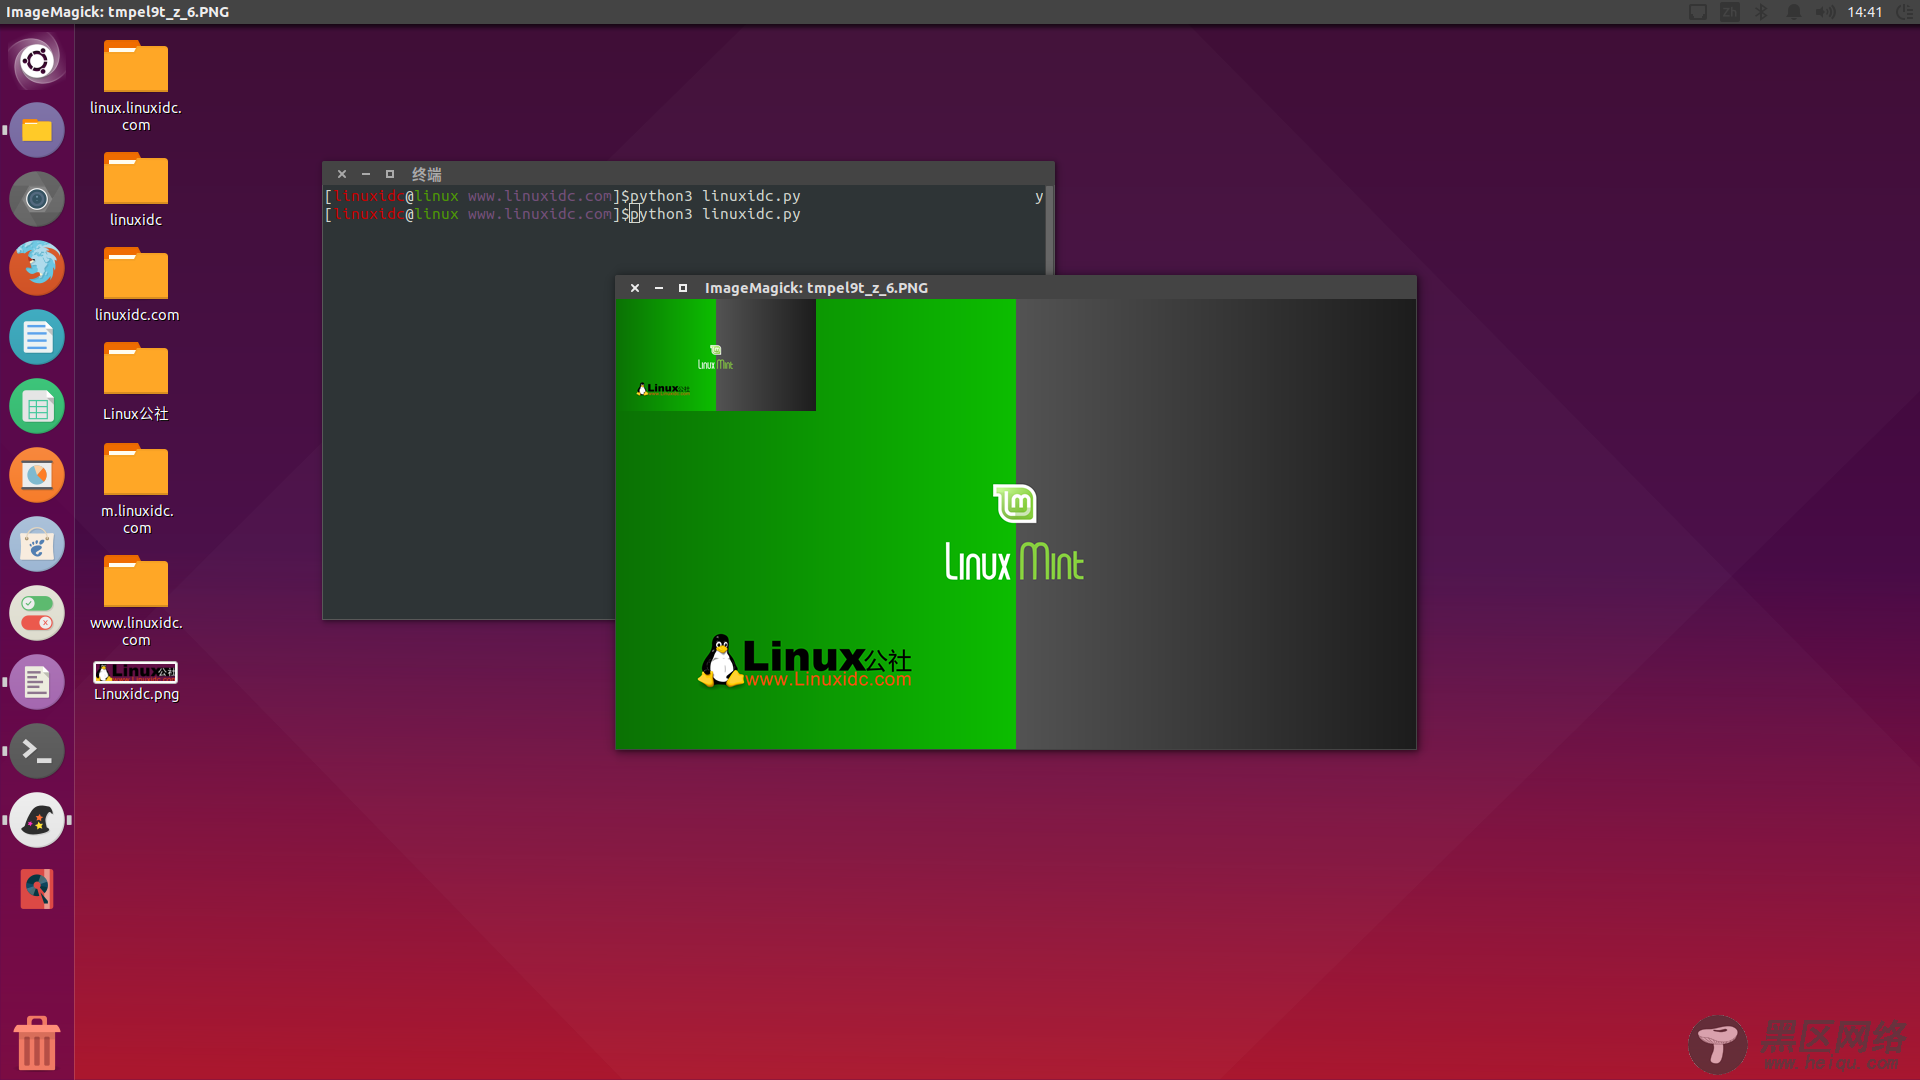Select the Linux公社 desktop folder
Image resolution: width=1920 pixels, height=1080 pixels.
click(136, 382)
